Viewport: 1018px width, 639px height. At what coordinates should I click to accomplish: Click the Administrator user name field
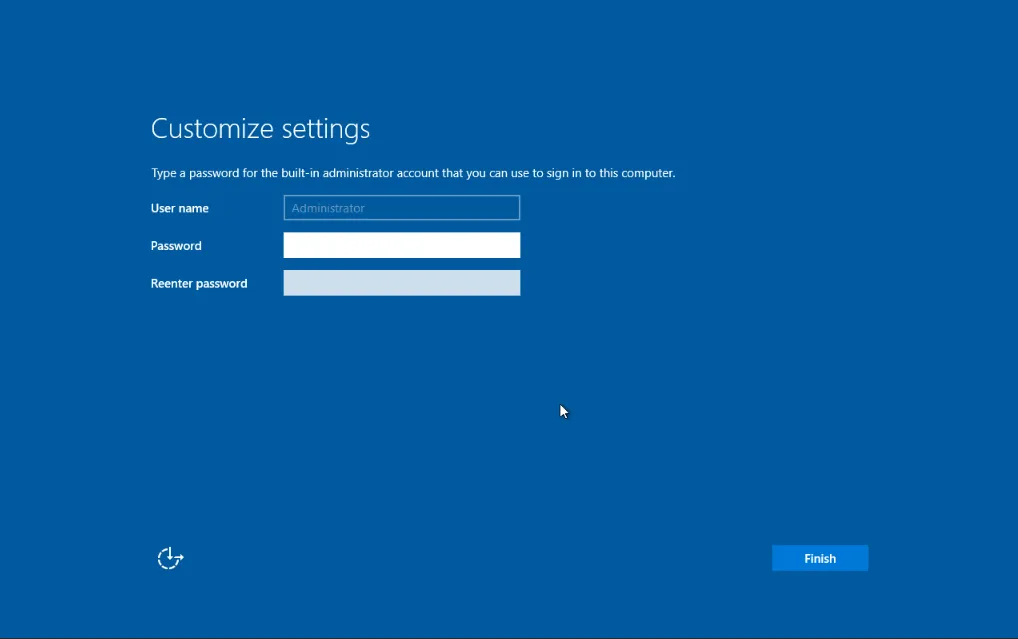coord(401,207)
